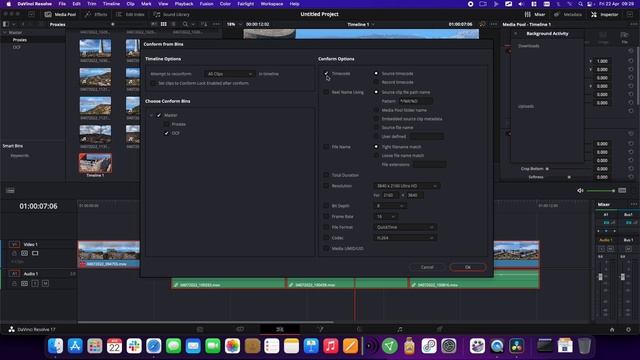640x360 pixels.
Task: Open the Help menu
Action: coord(294,4)
